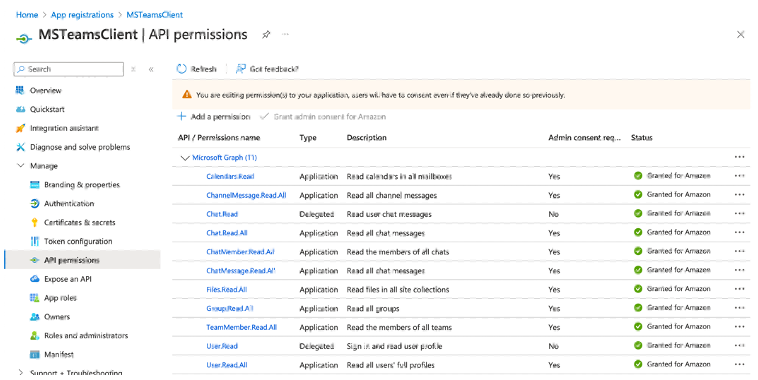Open Certificates & secrets menu item
The image size is (758, 380).
click(80, 222)
